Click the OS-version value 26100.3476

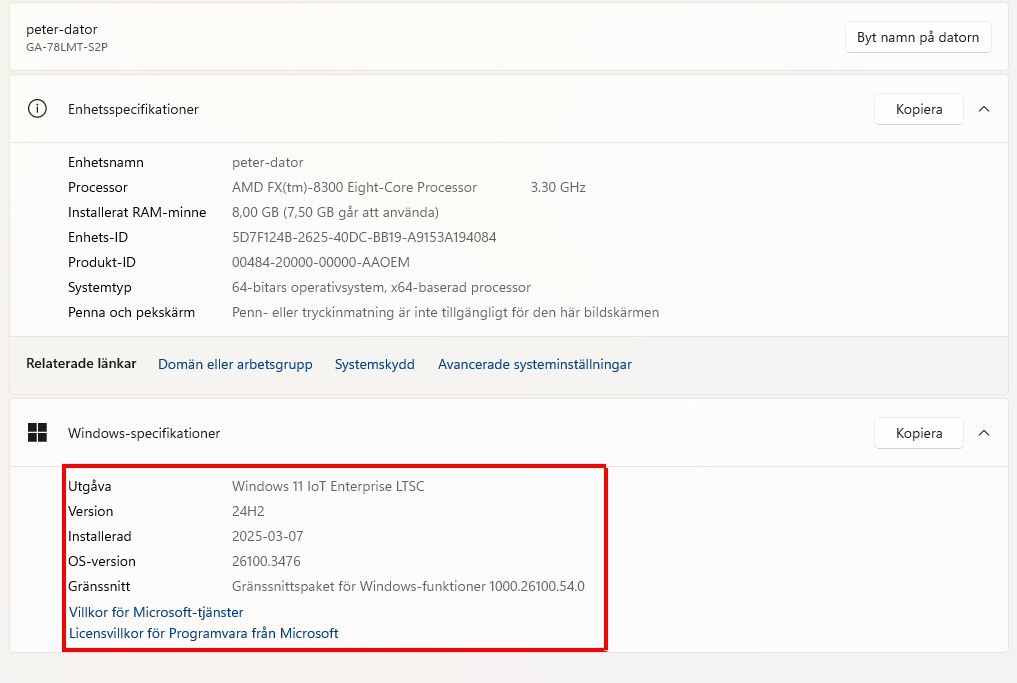266,562
